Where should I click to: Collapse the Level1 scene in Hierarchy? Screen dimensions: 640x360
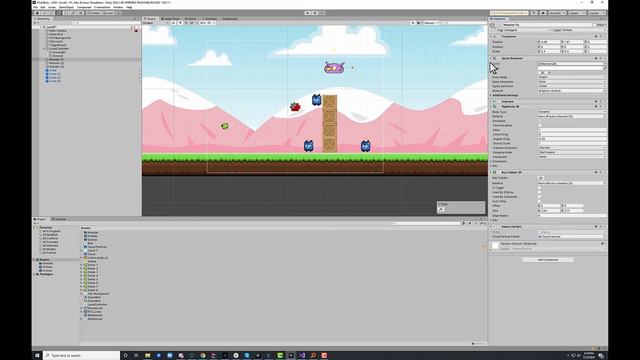point(41,27)
